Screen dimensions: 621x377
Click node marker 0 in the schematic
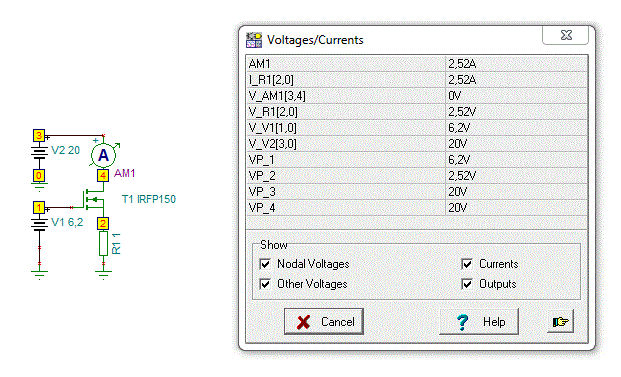click(39, 175)
